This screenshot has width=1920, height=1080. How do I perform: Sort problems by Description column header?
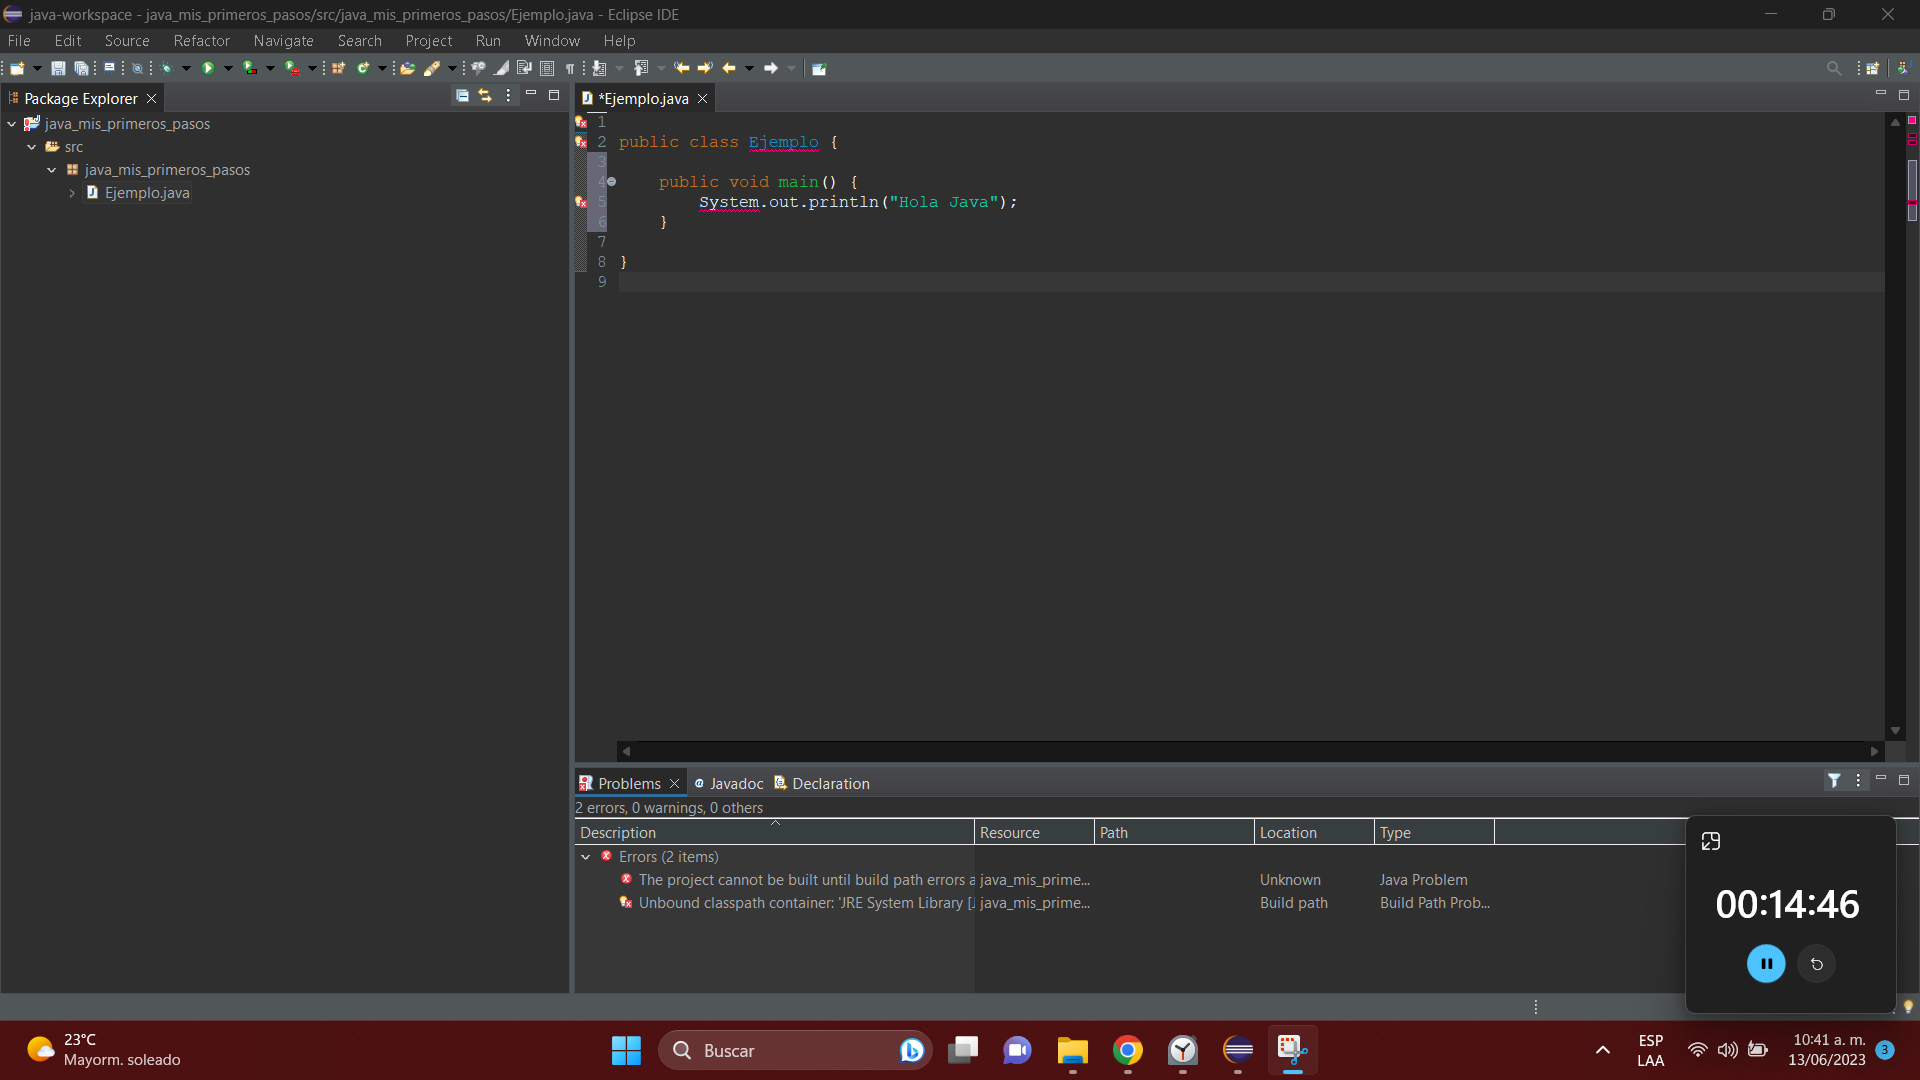tap(775, 832)
